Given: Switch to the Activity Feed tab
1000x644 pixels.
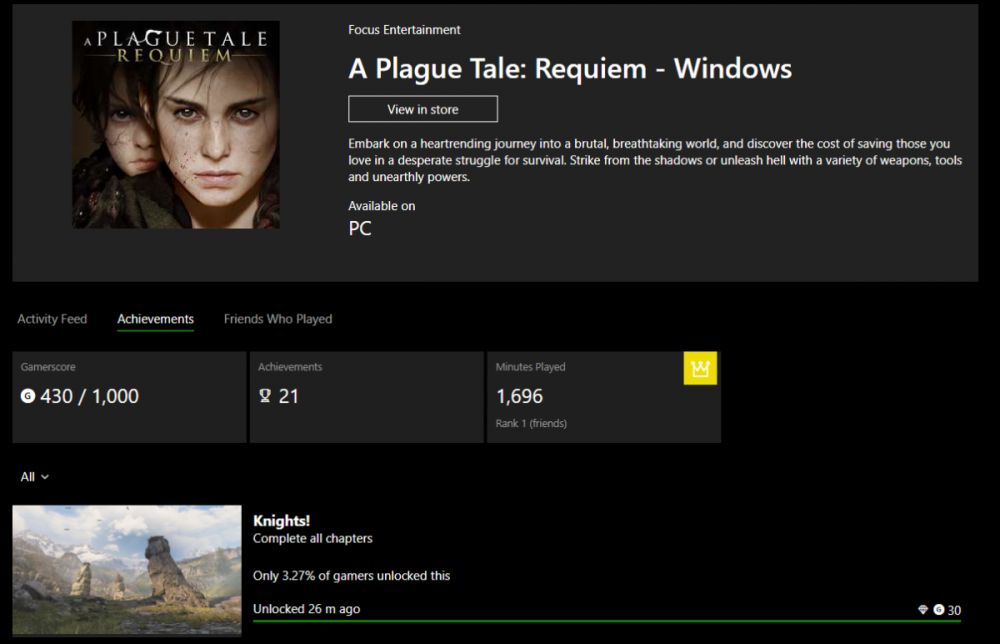Looking at the screenshot, I should click(x=52, y=319).
